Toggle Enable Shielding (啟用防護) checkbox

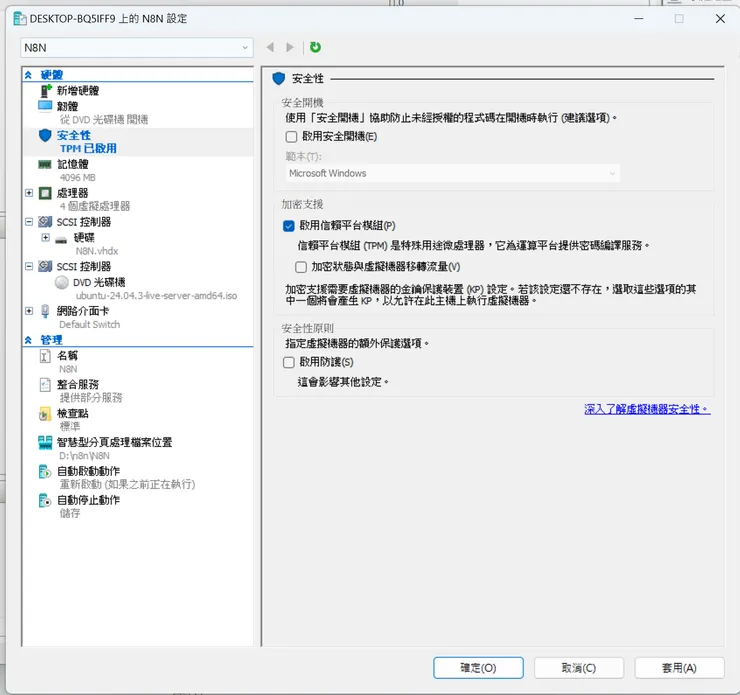click(x=289, y=362)
